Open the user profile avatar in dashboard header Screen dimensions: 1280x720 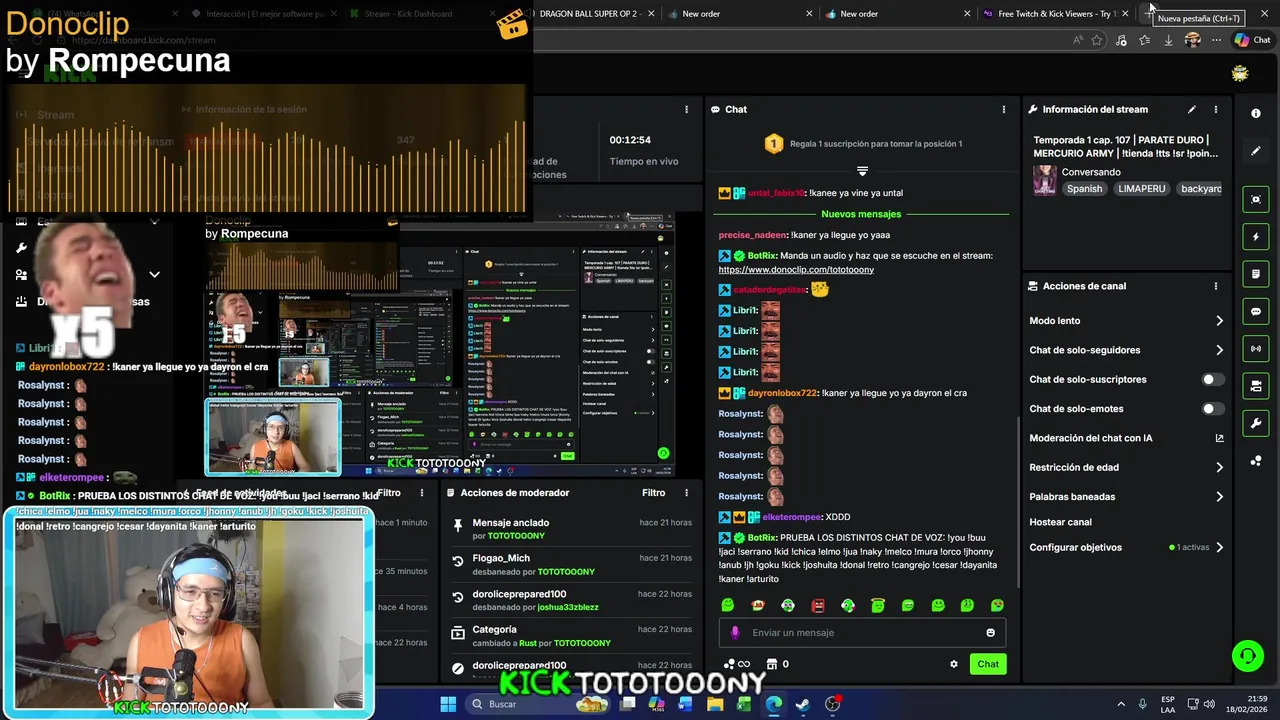(1240, 74)
